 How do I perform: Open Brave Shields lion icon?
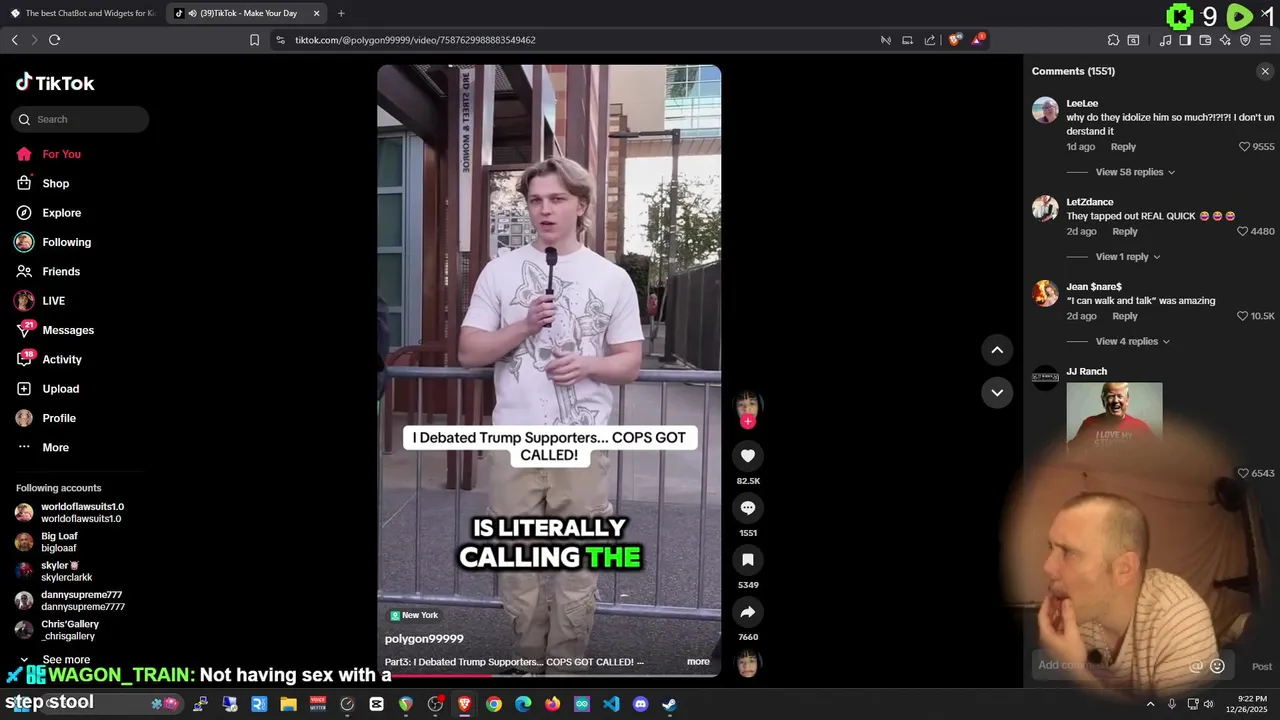[x=955, y=40]
